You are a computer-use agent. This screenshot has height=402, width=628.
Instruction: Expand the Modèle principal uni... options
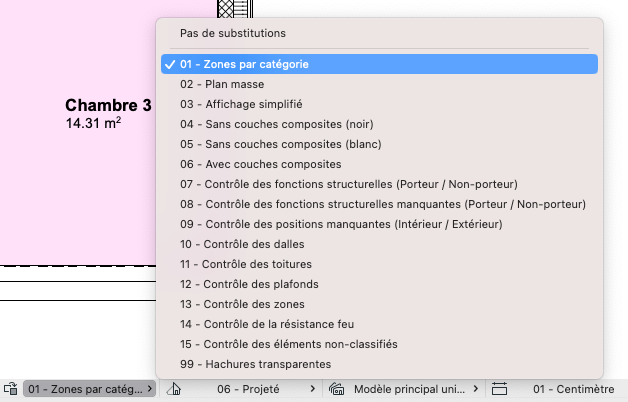[x=415, y=389]
